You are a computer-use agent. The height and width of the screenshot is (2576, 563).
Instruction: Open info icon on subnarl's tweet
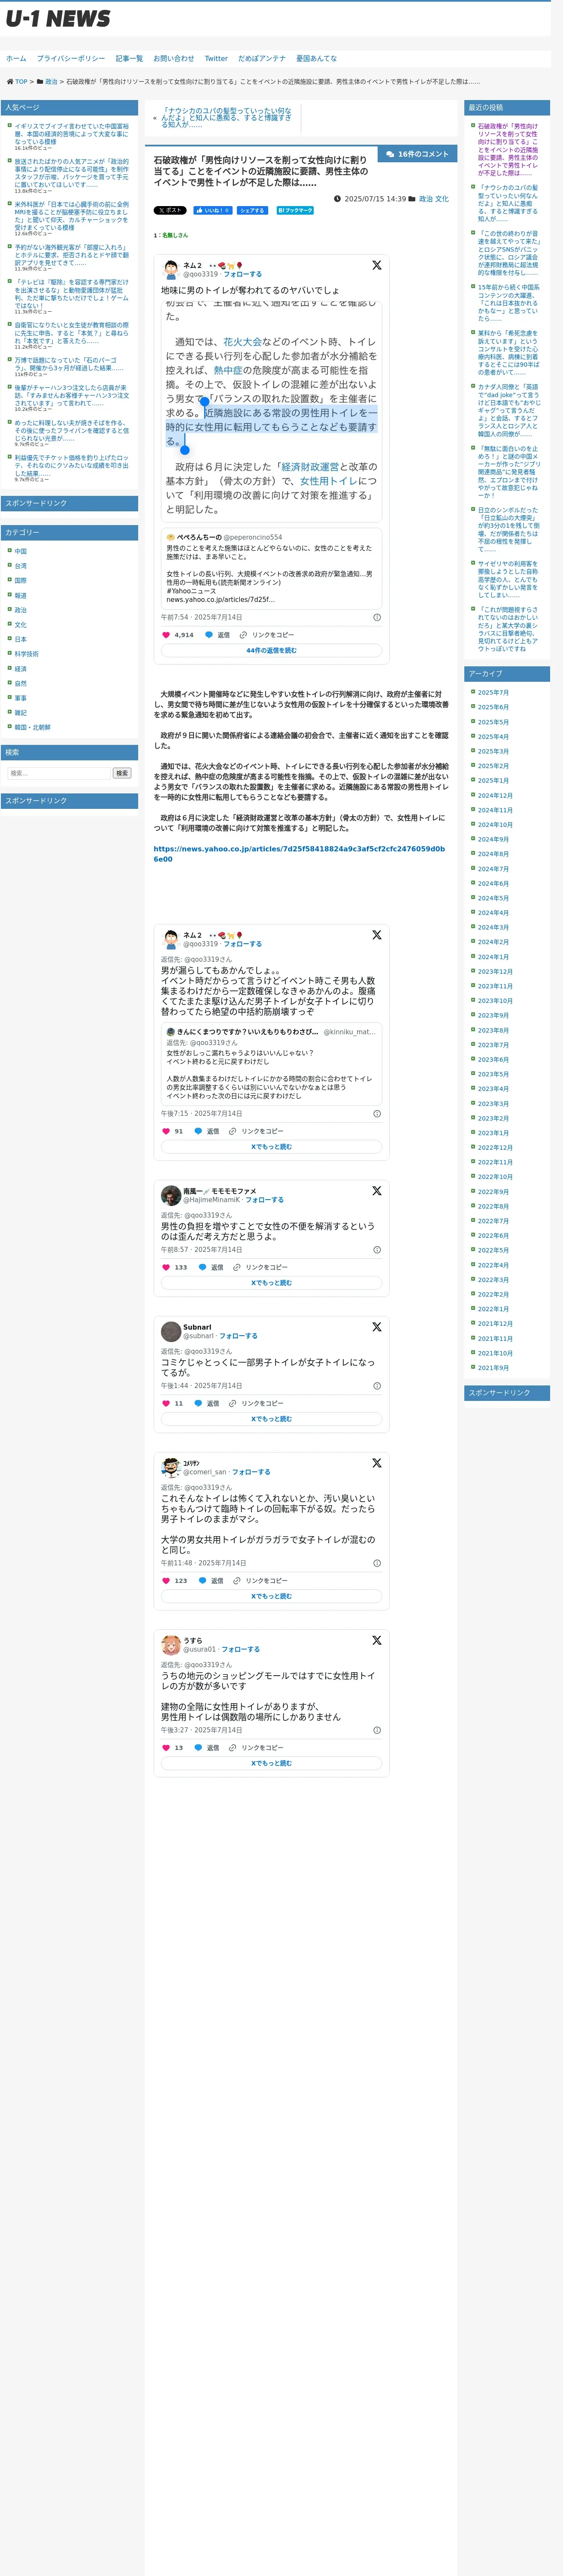(x=377, y=1386)
